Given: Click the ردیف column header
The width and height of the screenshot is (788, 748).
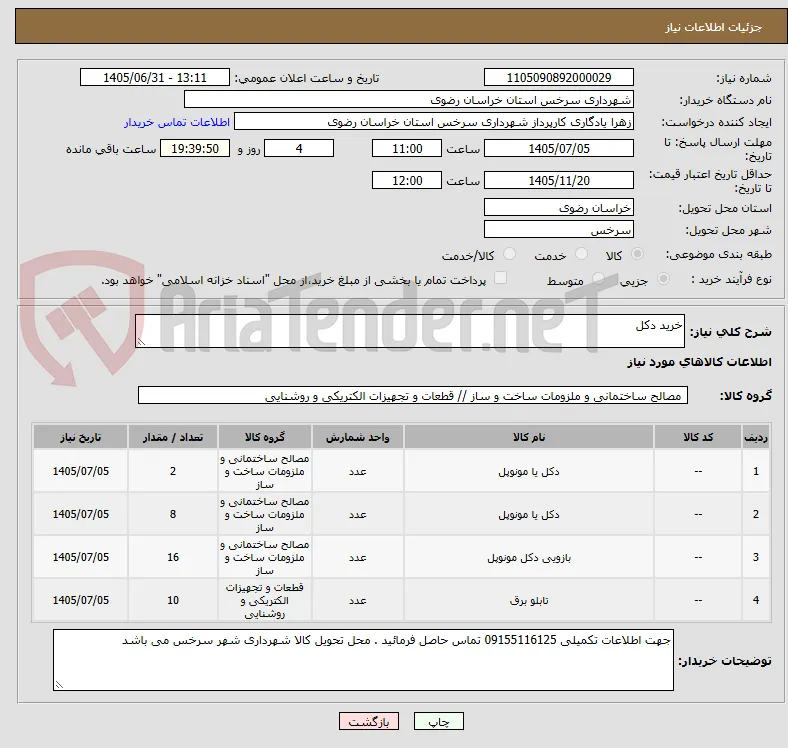Looking at the screenshot, I should pyautogui.click(x=755, y=437).
